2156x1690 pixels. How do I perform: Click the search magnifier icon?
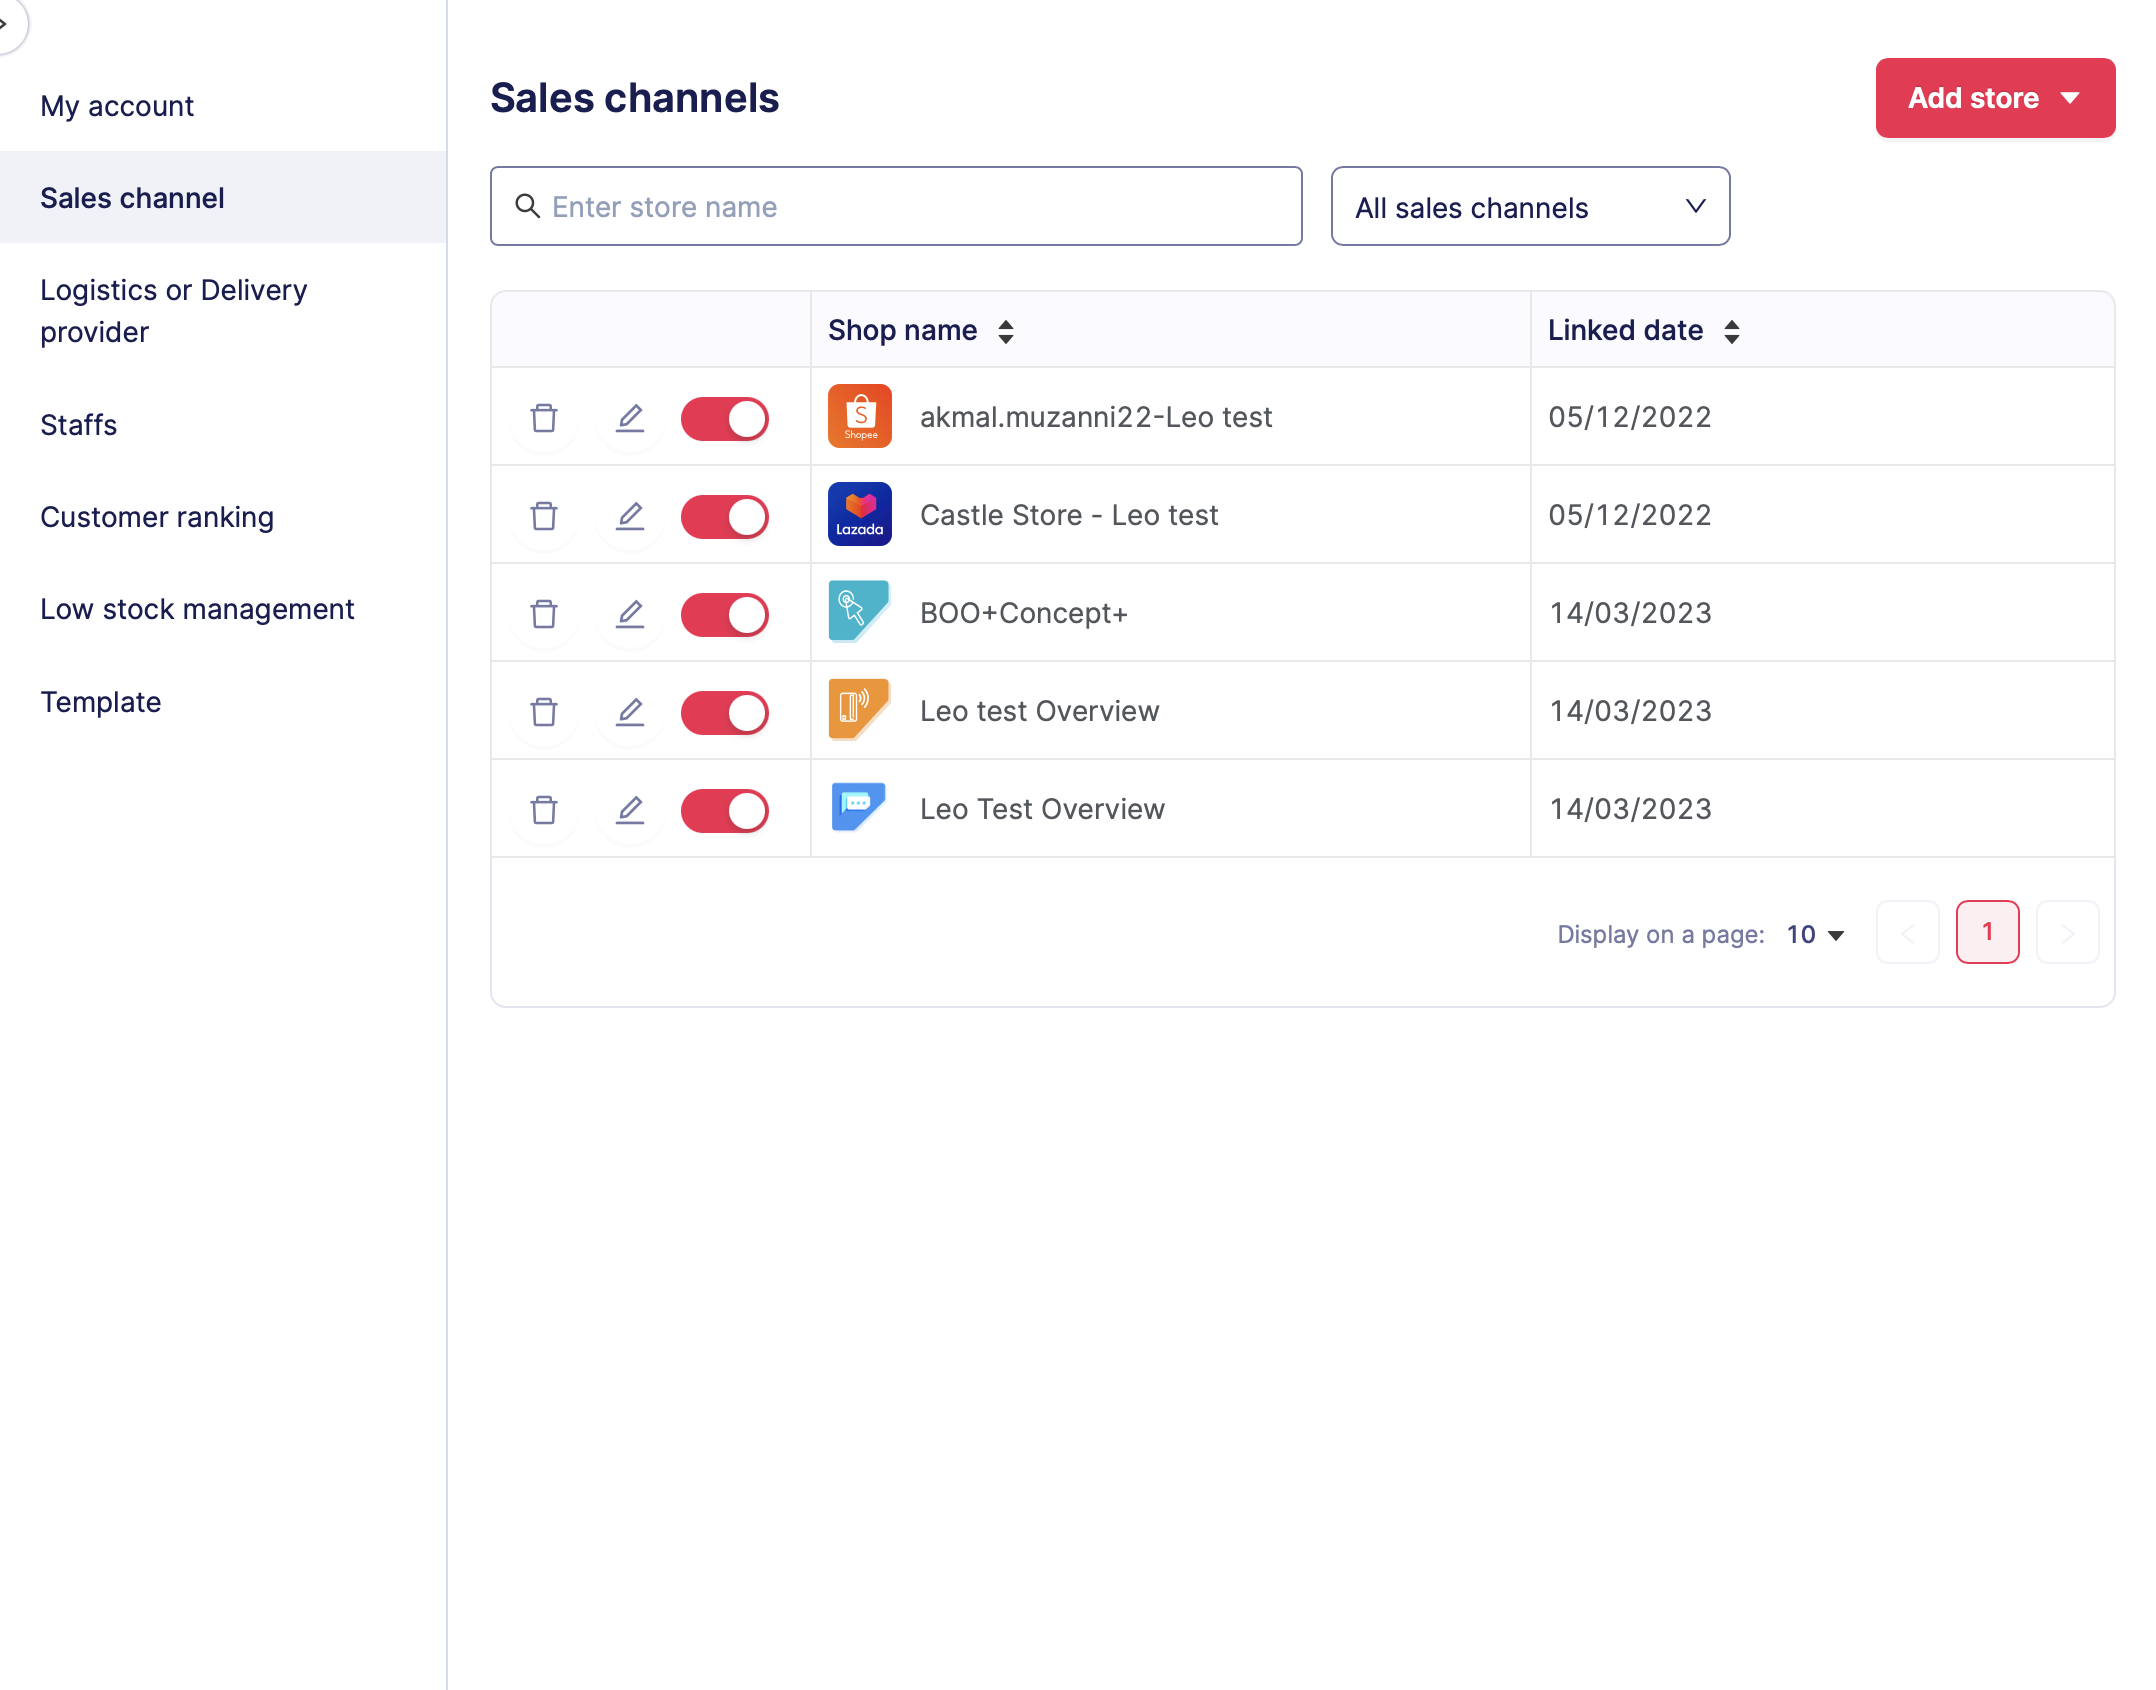click(527, 207)
